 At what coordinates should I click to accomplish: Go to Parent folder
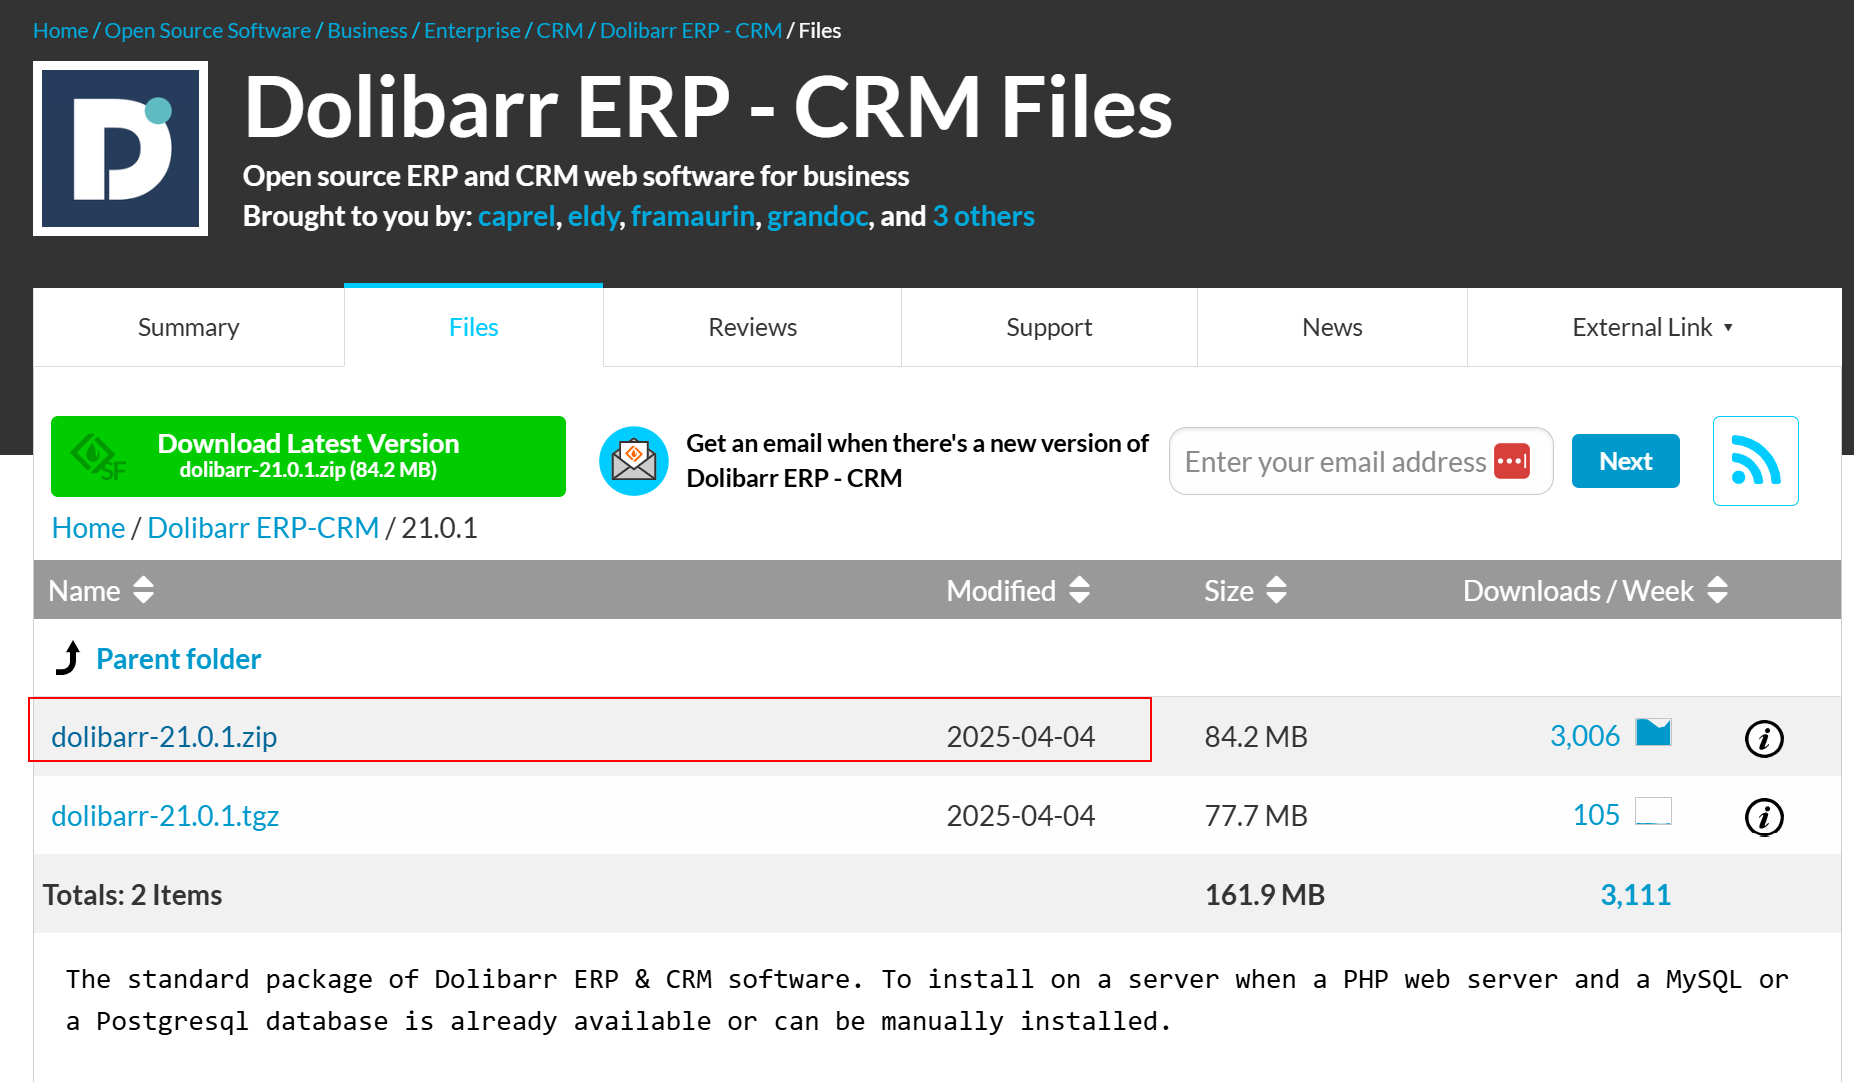pos(178,658)
